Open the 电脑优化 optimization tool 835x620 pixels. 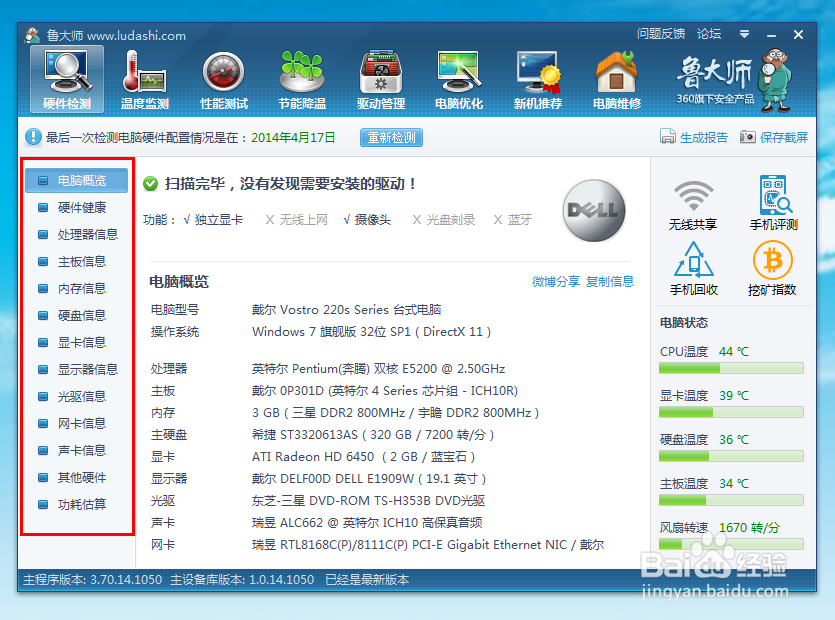coord(459,79)
